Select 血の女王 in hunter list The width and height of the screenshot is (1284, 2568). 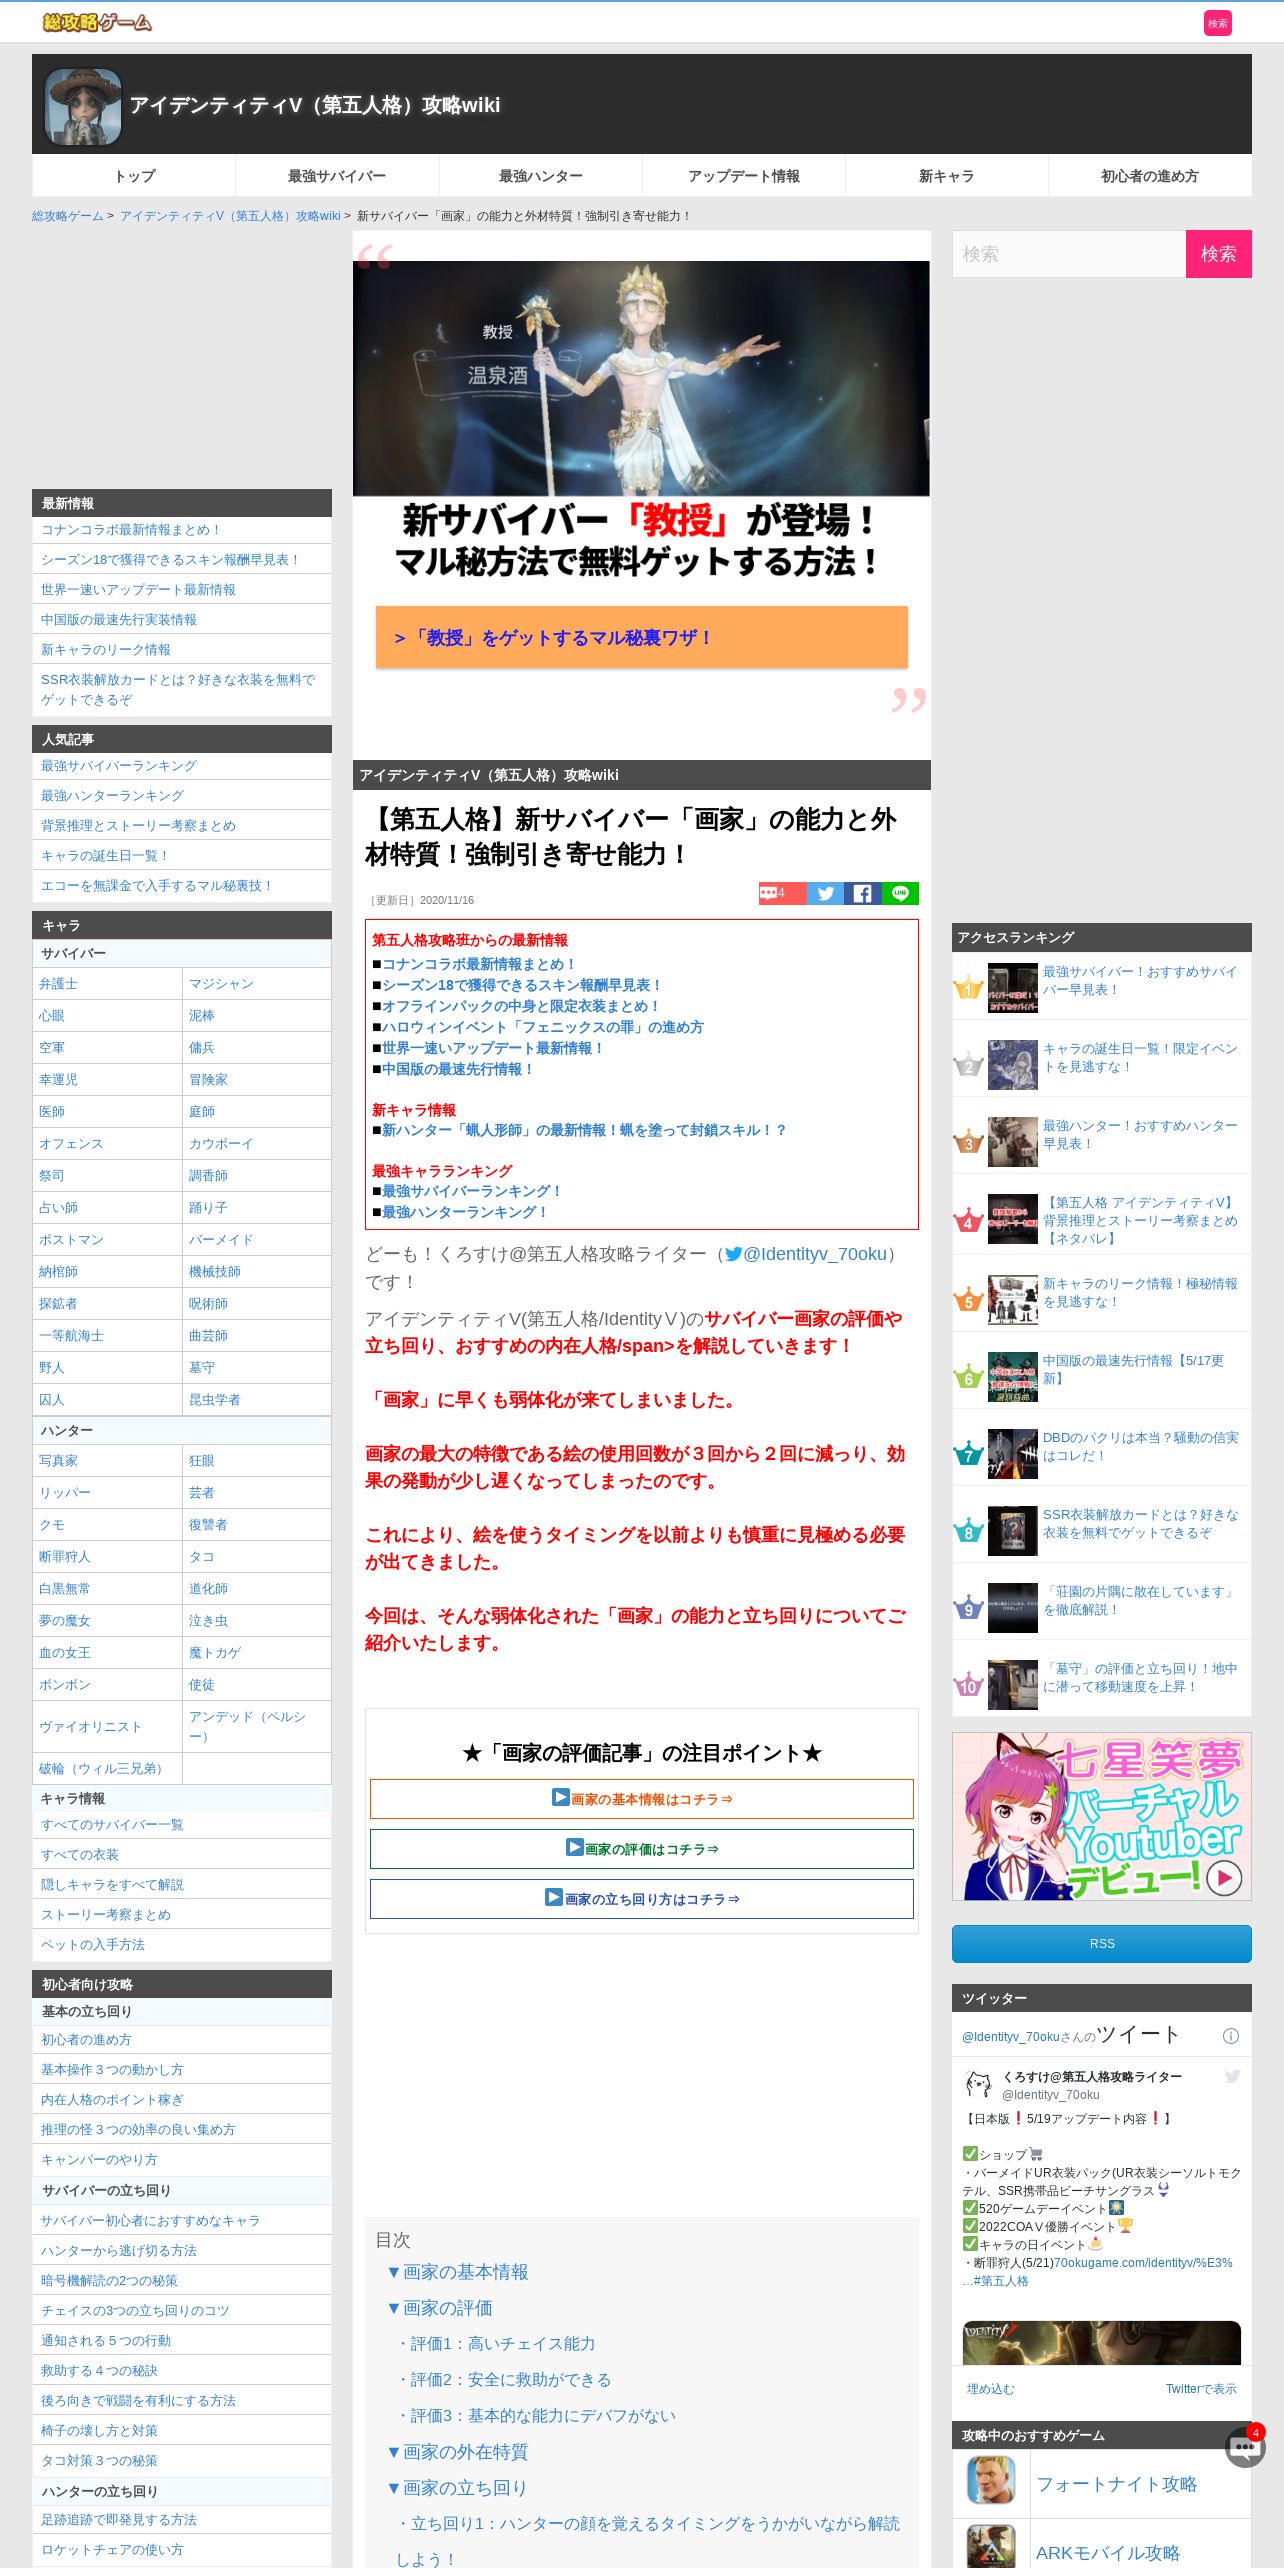[x=64, y=1653]
